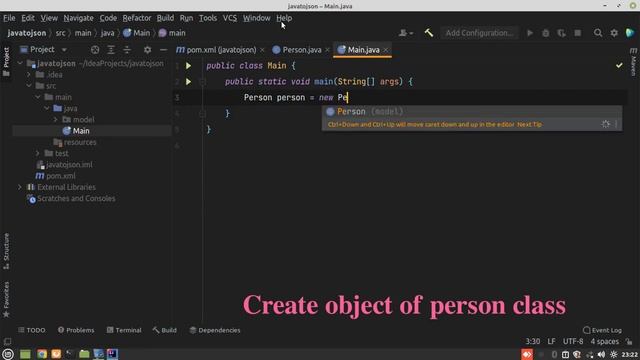This screenshot has width=640, height=360.
Task: Expand External Libraries node
Action: (20, 187)
